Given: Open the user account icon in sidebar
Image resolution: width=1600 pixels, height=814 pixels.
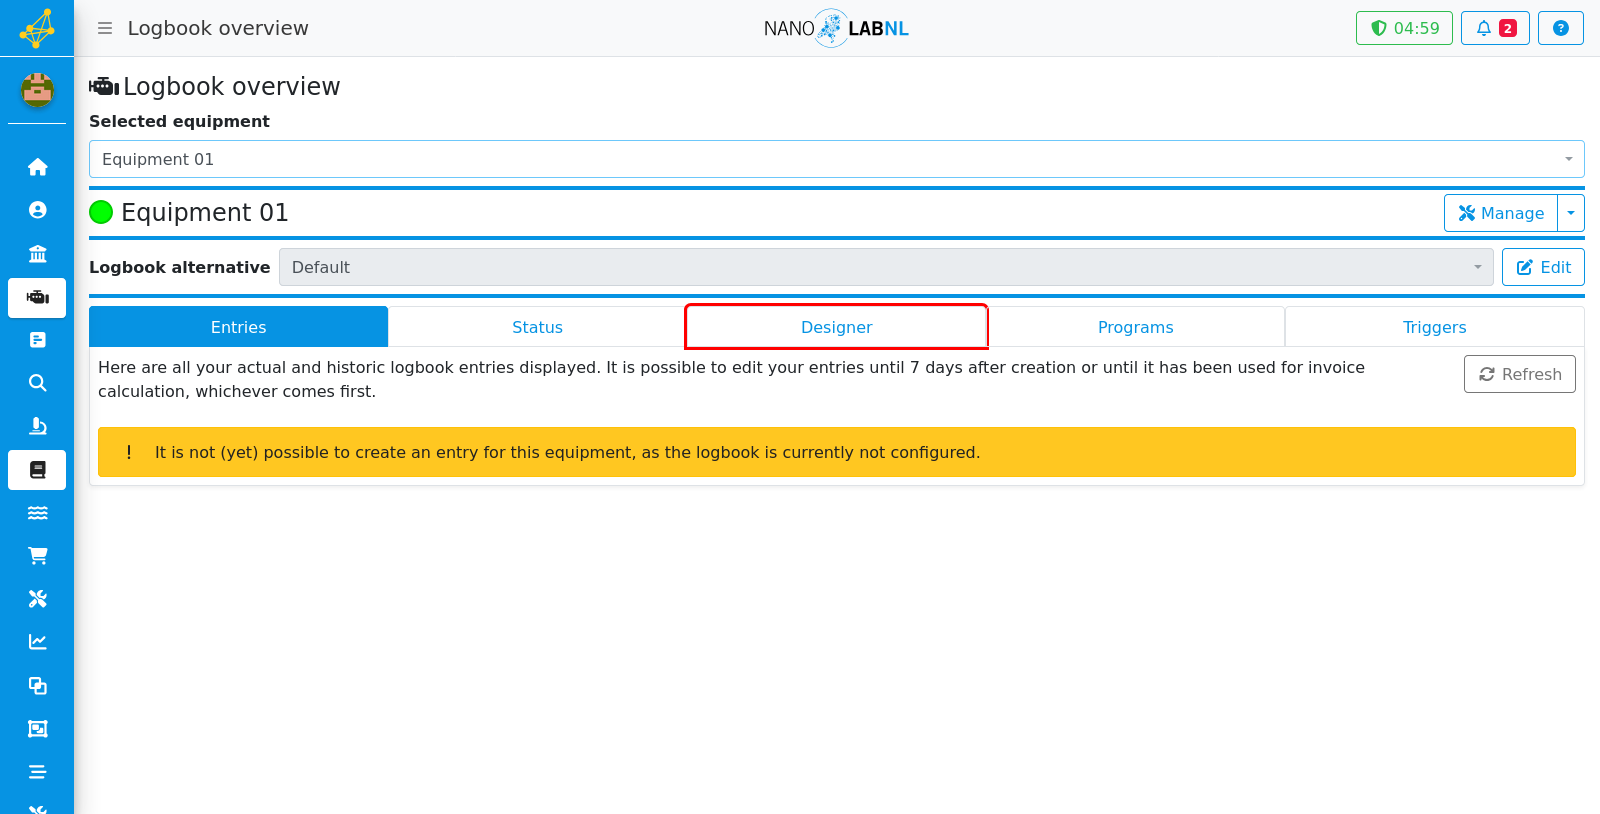Looking at the screenshot, I should coord(37,210).
